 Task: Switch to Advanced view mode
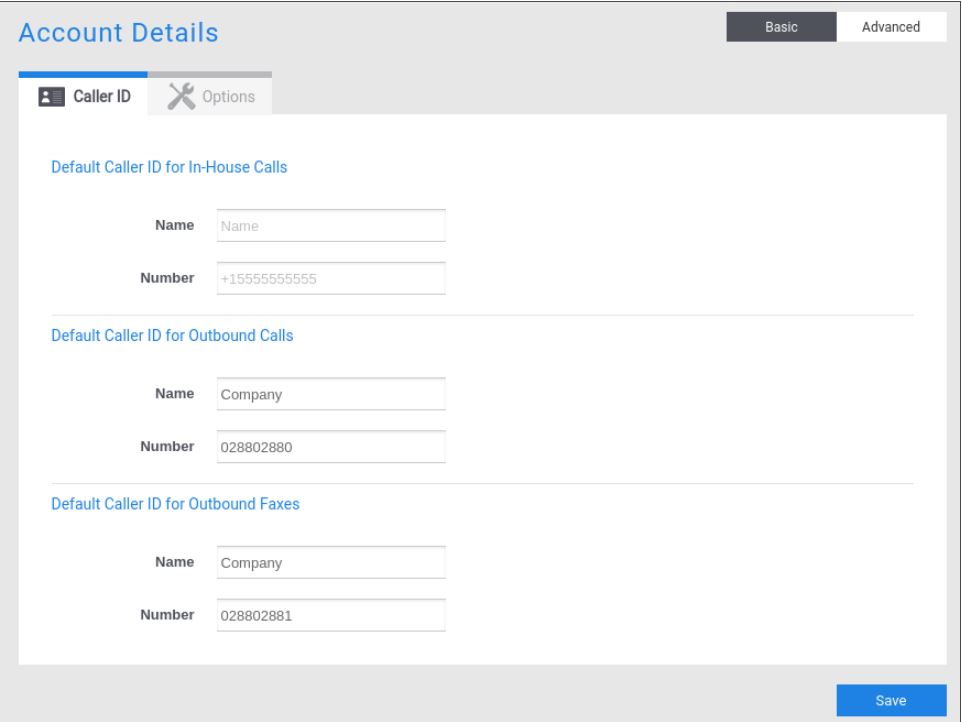(890, 27)
